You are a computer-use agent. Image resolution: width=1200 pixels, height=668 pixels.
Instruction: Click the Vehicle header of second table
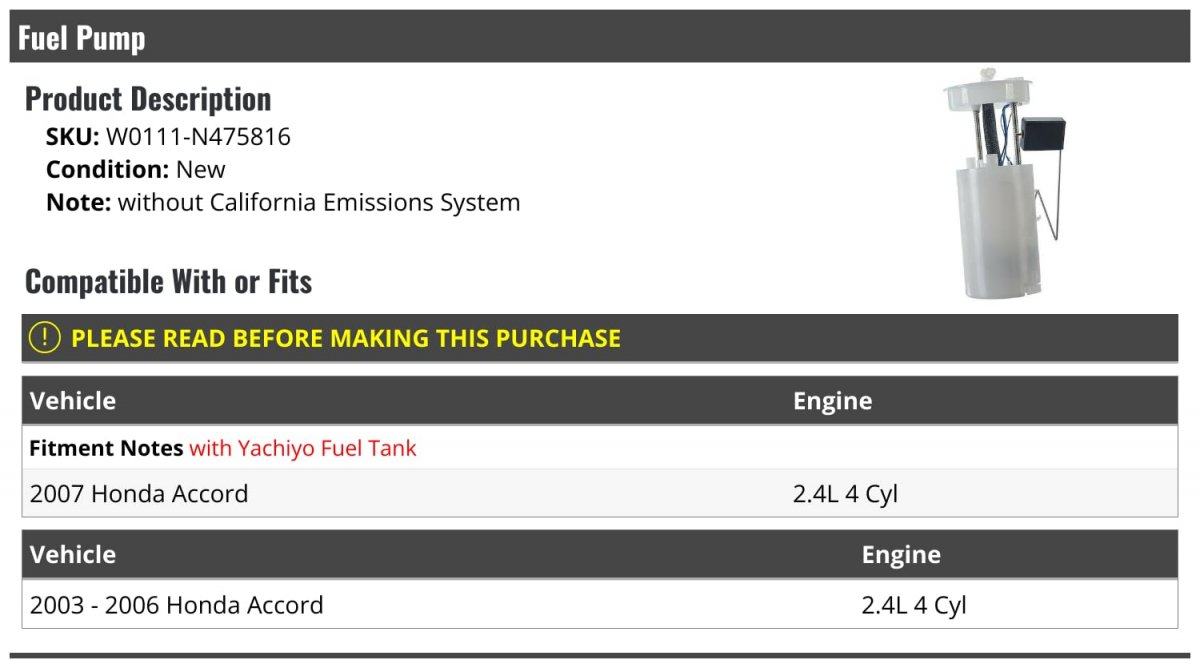pyautogui.click(x=73, y=555)
